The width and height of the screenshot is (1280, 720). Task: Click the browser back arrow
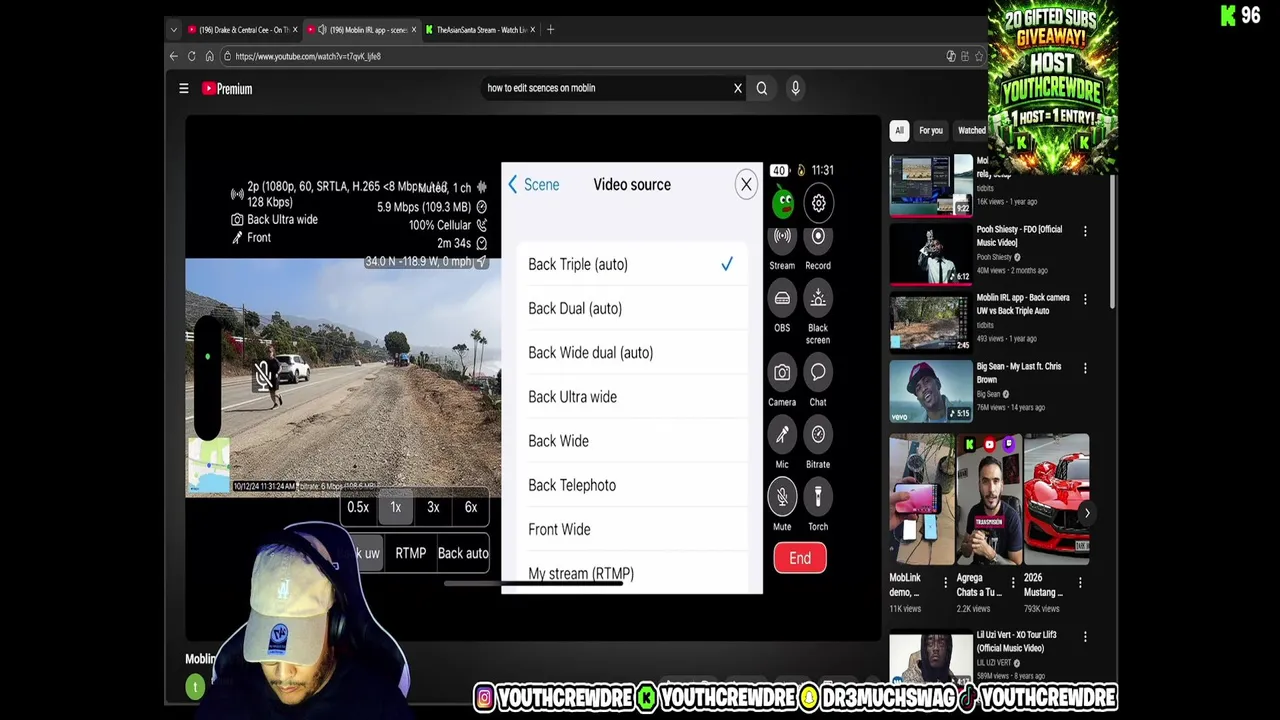(174, 56)
